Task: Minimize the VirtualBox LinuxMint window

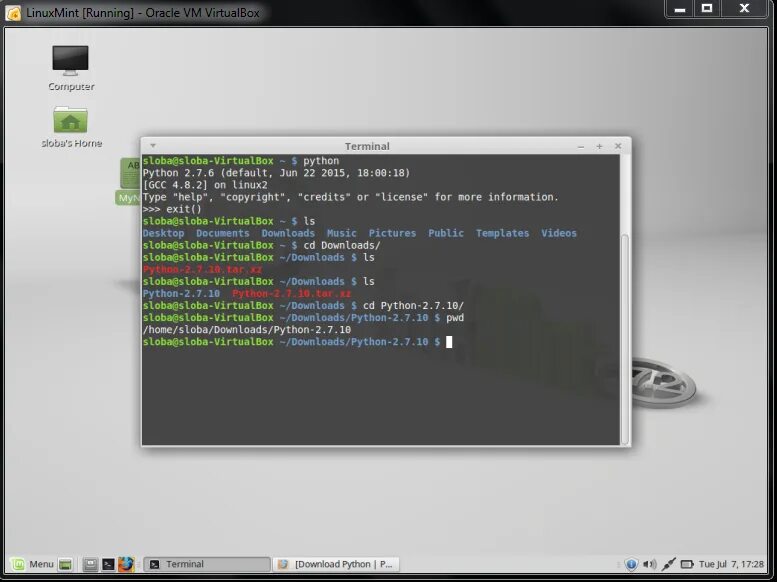Action: (x=680, y=8)
